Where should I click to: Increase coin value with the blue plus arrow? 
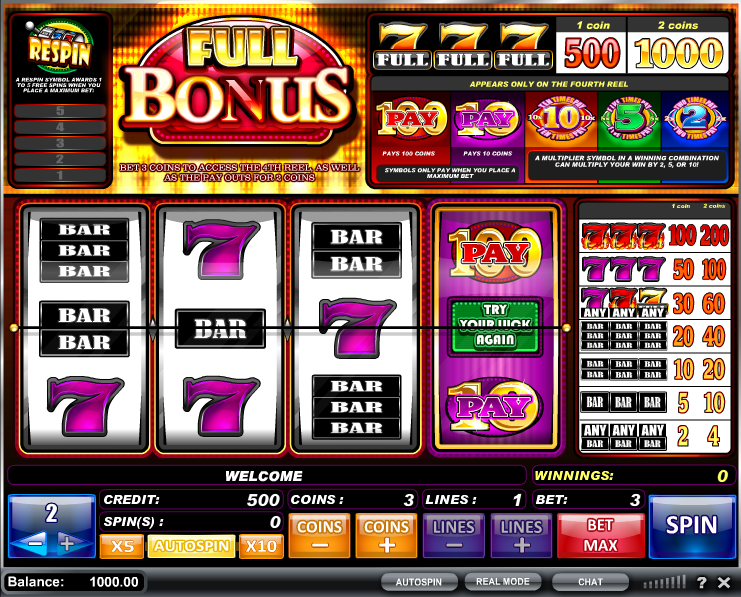pos(70,544)
